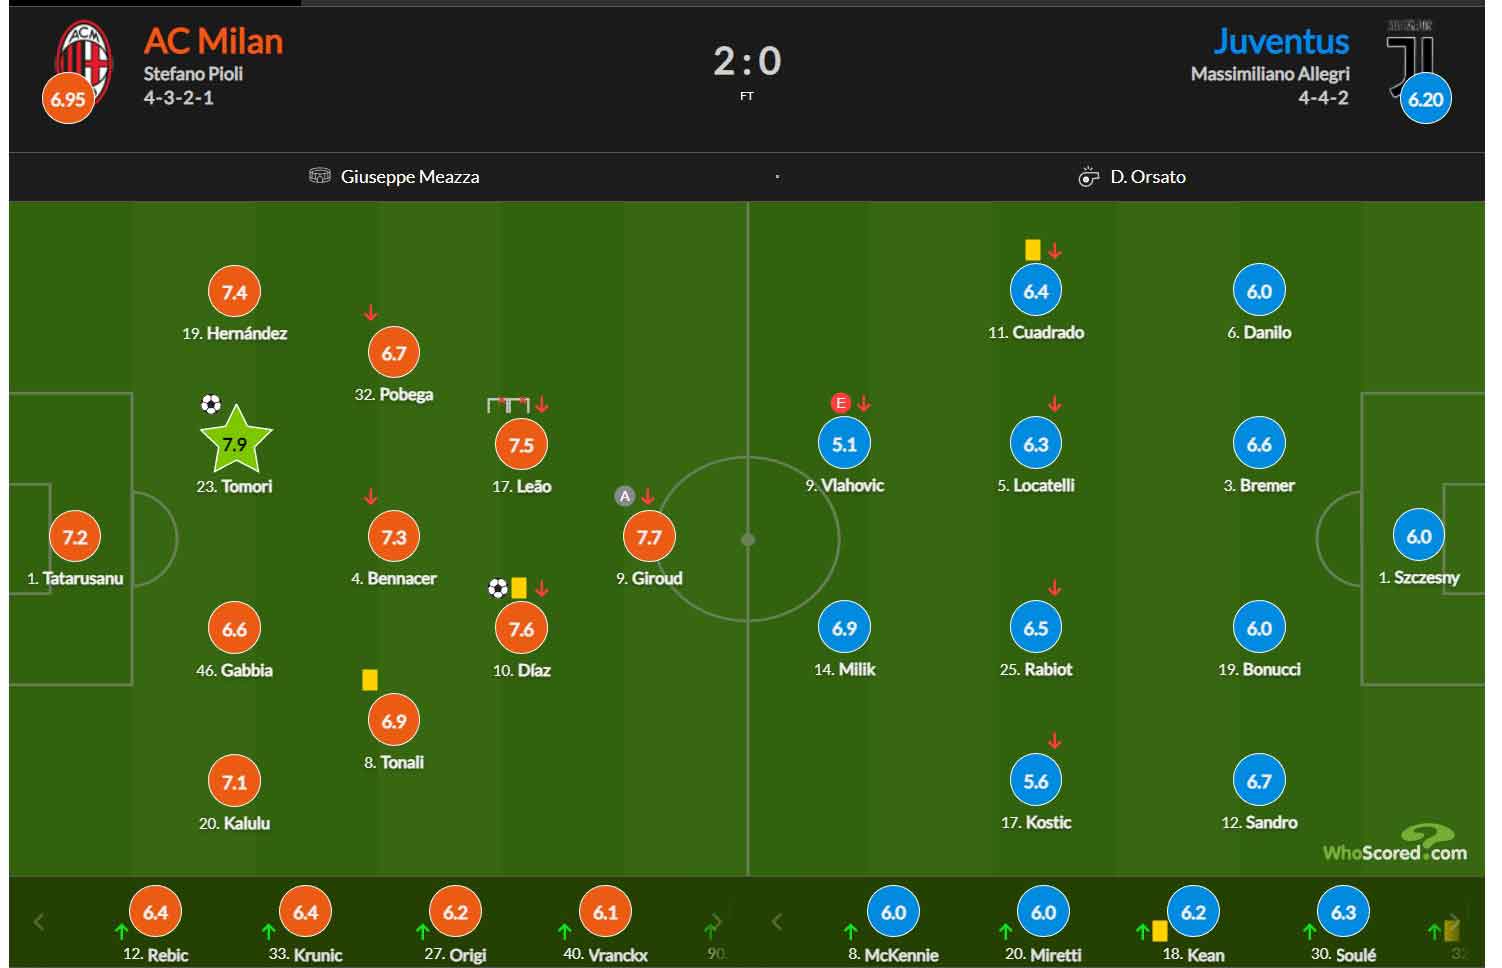Click the stadium icon beside Giuseppe Meazza
The height and width of the screenshot is (968, 1502).
[320, 176]
